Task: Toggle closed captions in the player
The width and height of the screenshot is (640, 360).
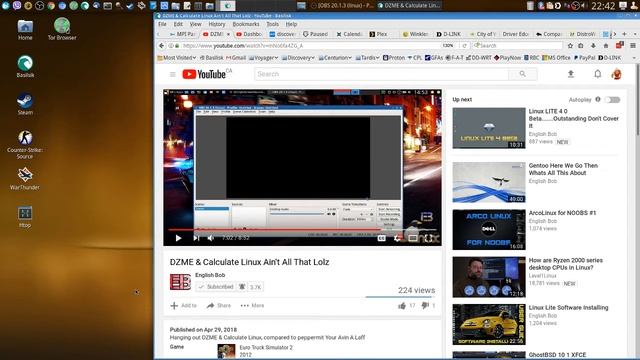Action: [381, 238]
